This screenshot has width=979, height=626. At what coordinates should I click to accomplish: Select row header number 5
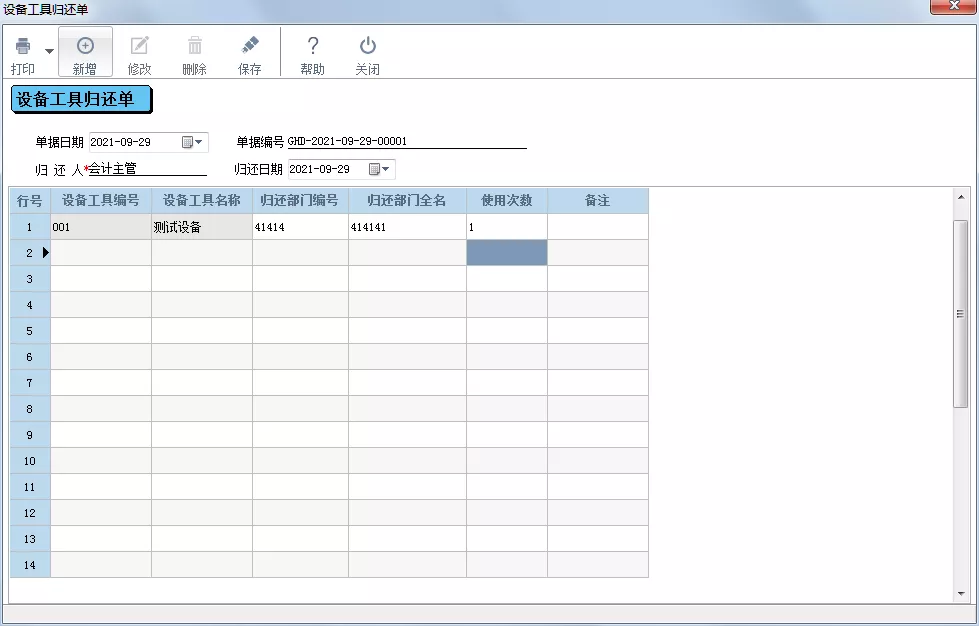click(30, 331)
